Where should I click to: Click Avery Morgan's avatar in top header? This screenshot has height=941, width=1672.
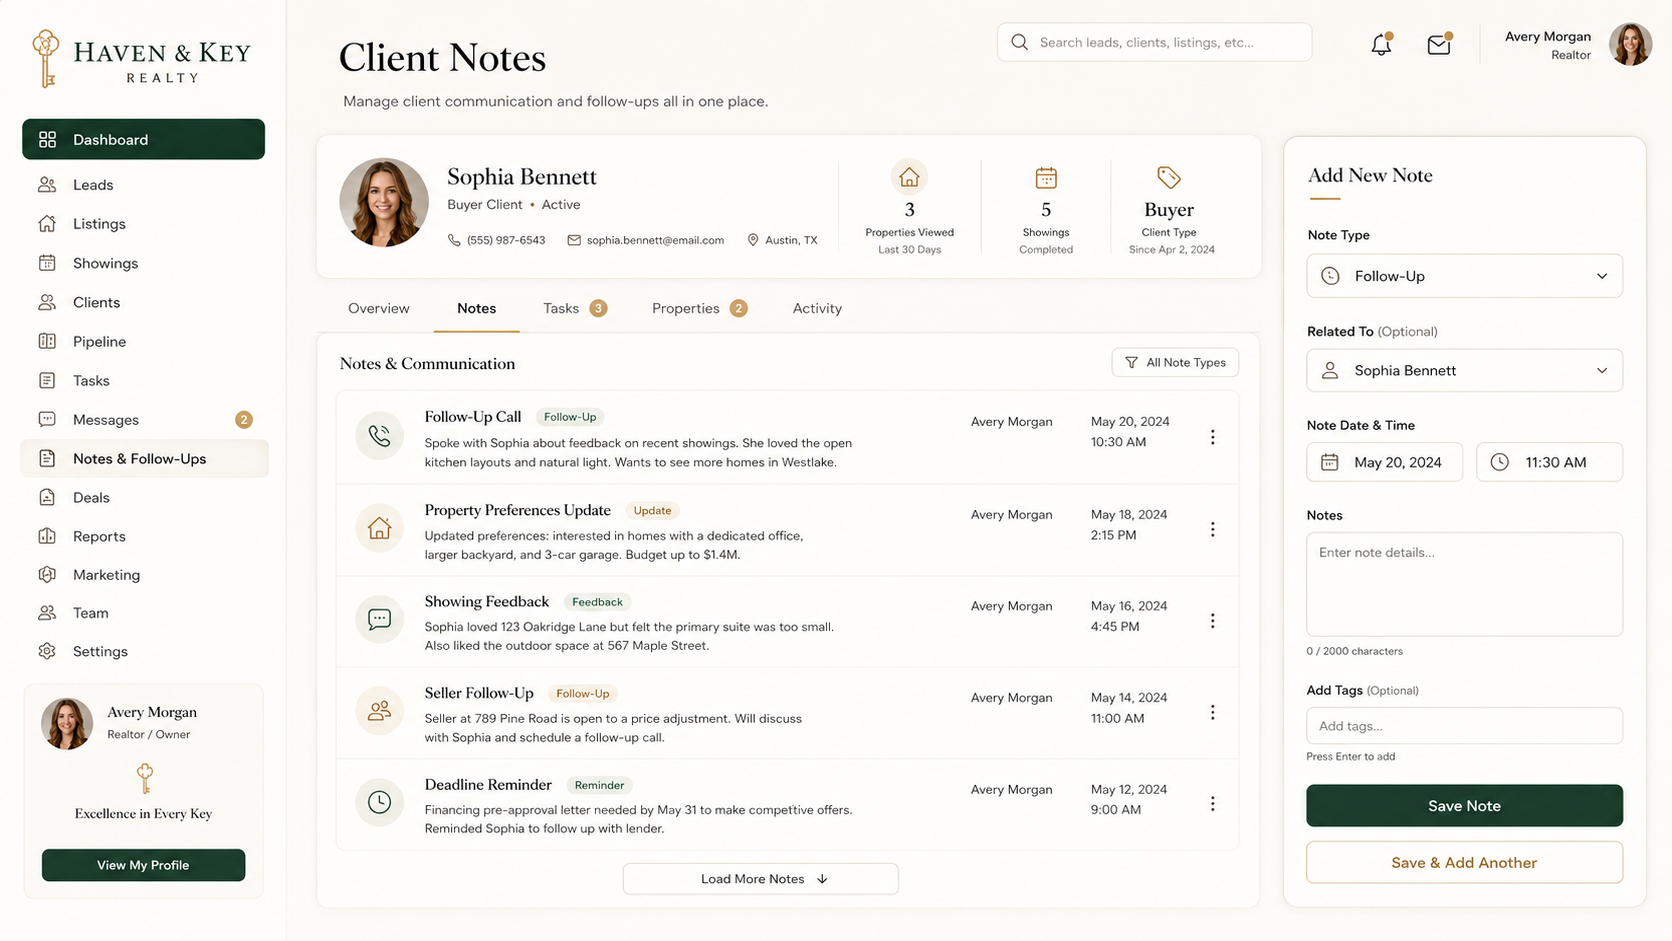(1630, 45)
